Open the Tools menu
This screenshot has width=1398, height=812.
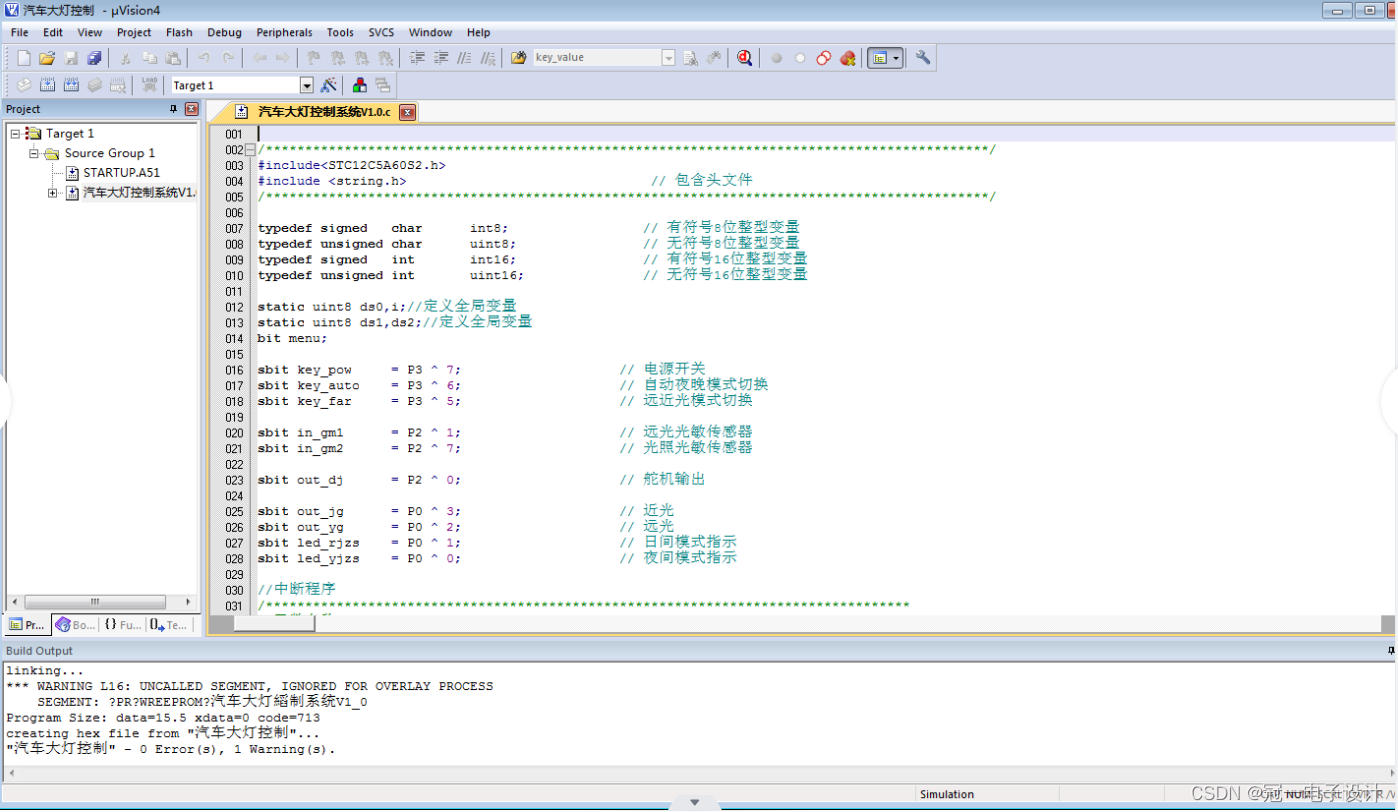click(x=340, y=32)
